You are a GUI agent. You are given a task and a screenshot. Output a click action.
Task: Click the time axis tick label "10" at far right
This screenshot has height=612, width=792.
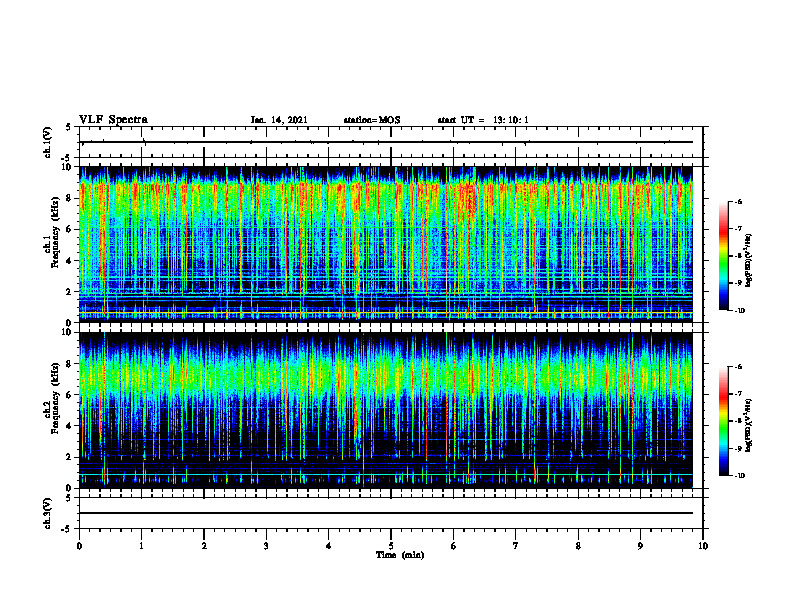click(703, 546)
